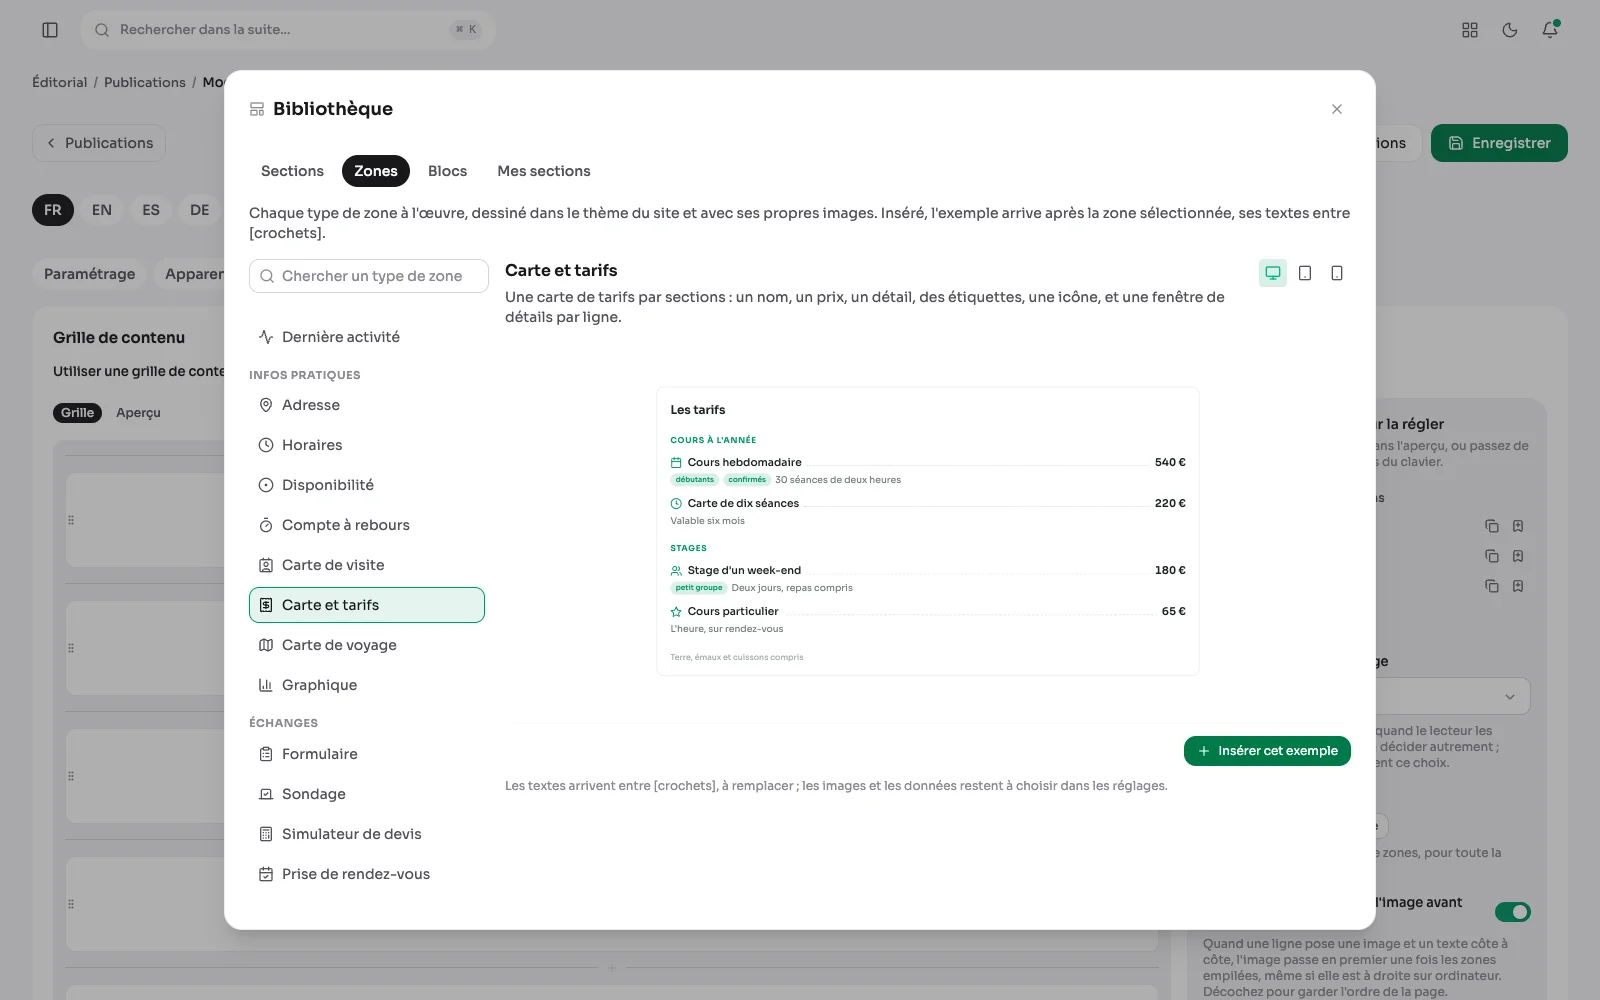Choose the Formulaire zone
Screen dimensions: 1600x1000
click(367, 754)
